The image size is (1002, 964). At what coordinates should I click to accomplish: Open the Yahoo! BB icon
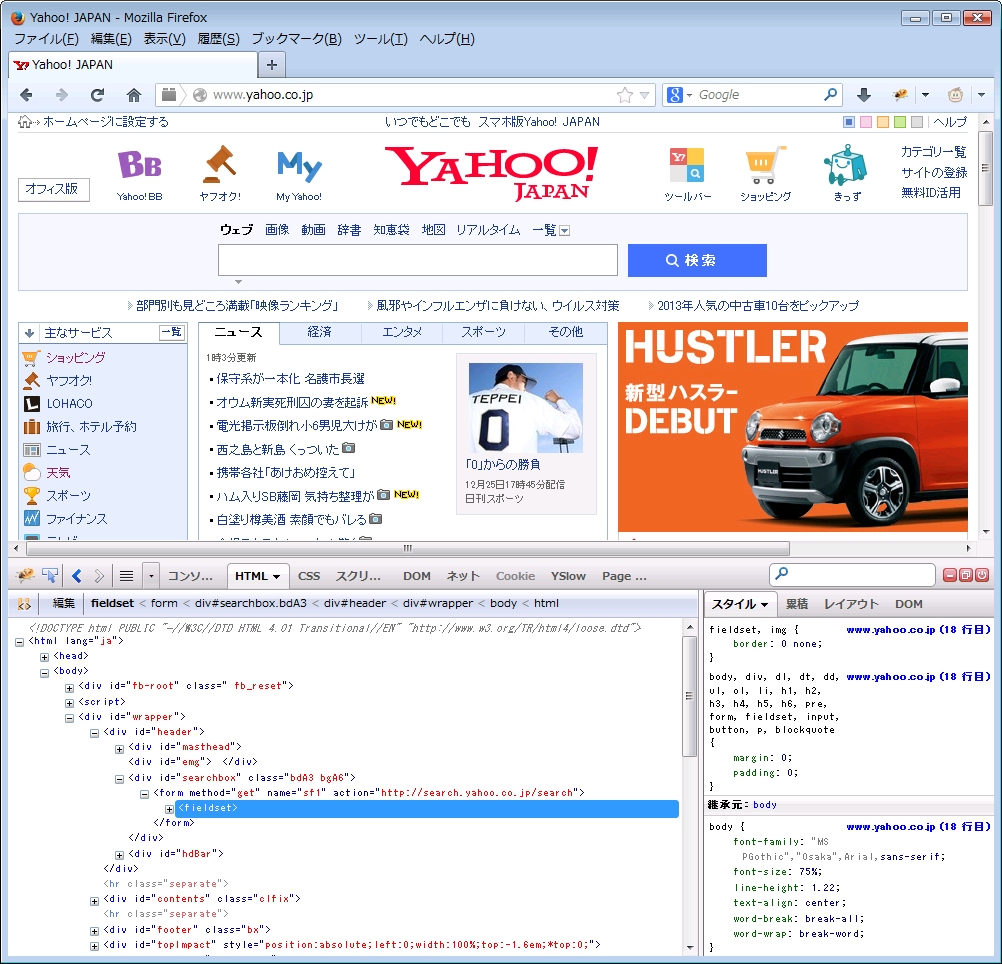[x=139, y=165]
